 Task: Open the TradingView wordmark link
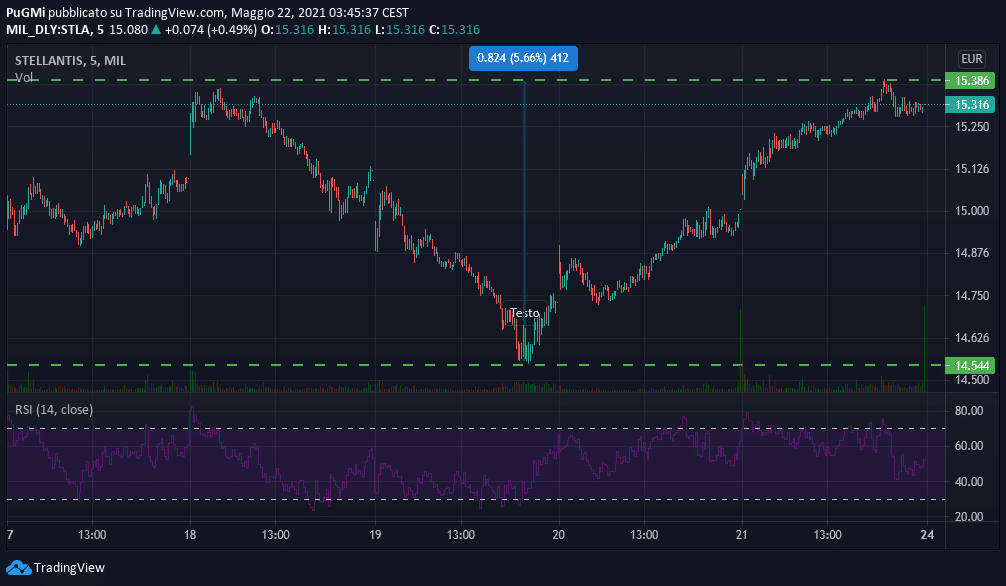(69, 567)
